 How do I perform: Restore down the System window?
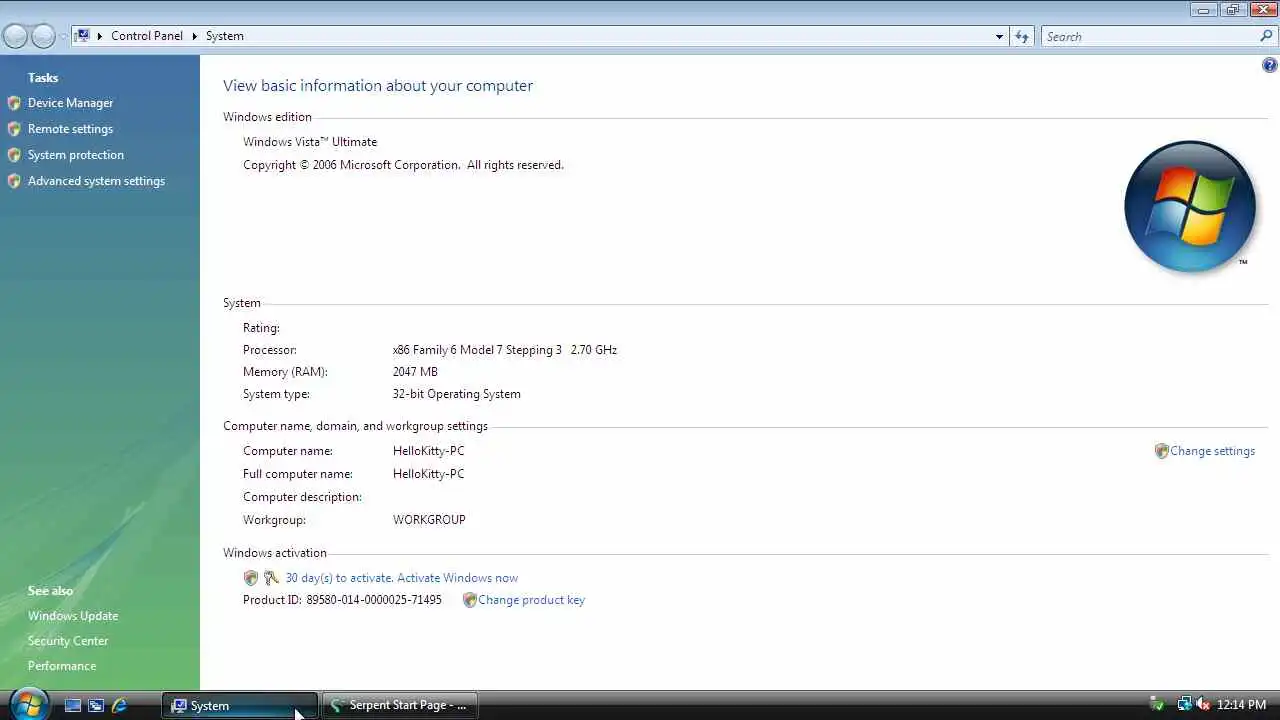pyautogui.click(x=1232, y=9)
